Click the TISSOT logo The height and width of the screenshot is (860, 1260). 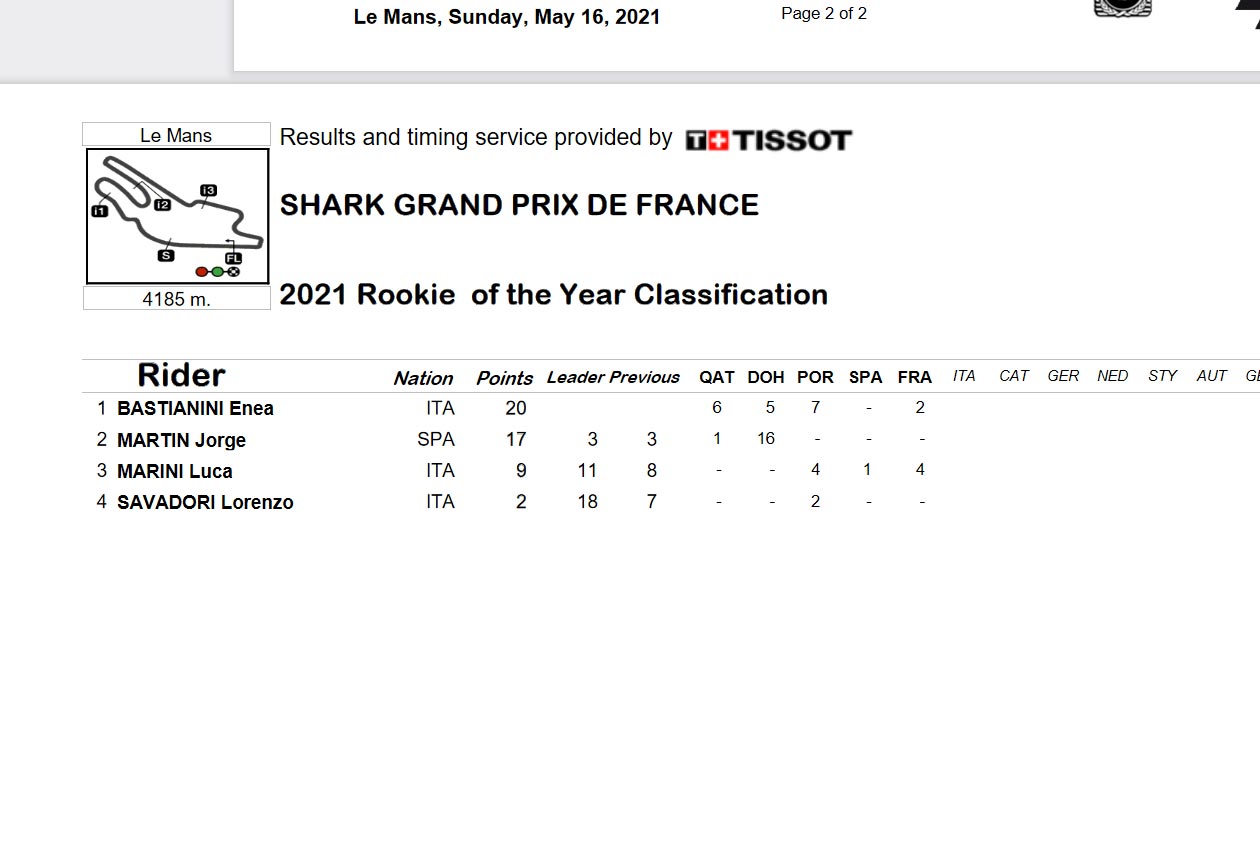(768, 140)
